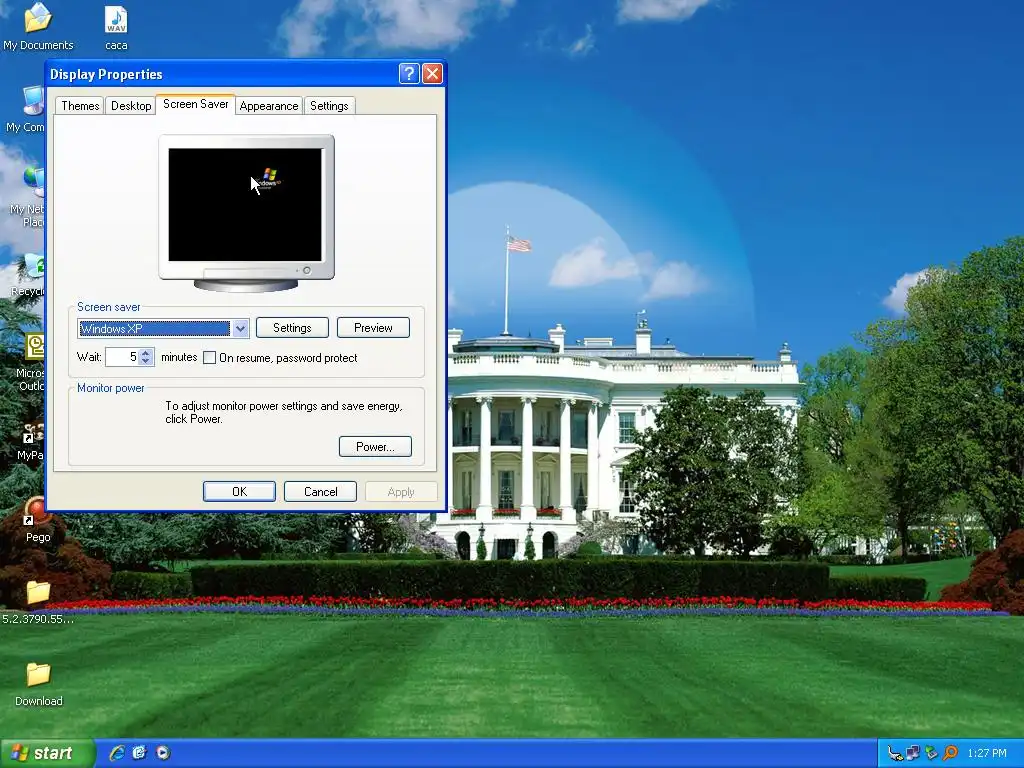
Task: Open the Settings tab
Action: pyautogui.click(x=329, y=106)
